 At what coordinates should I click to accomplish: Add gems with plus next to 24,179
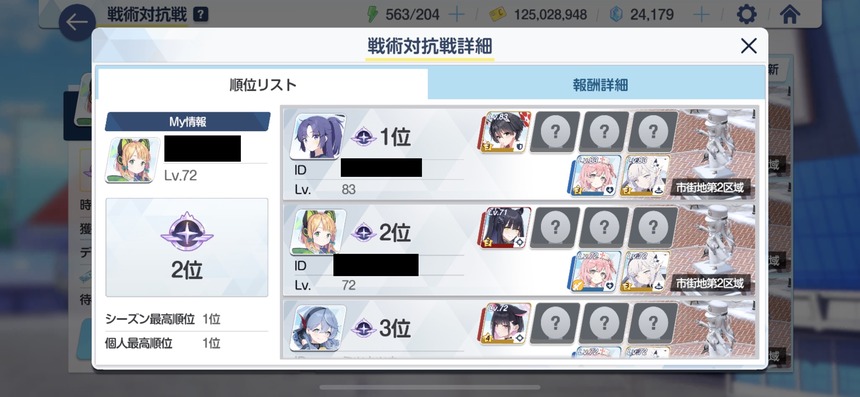(701, 14)
